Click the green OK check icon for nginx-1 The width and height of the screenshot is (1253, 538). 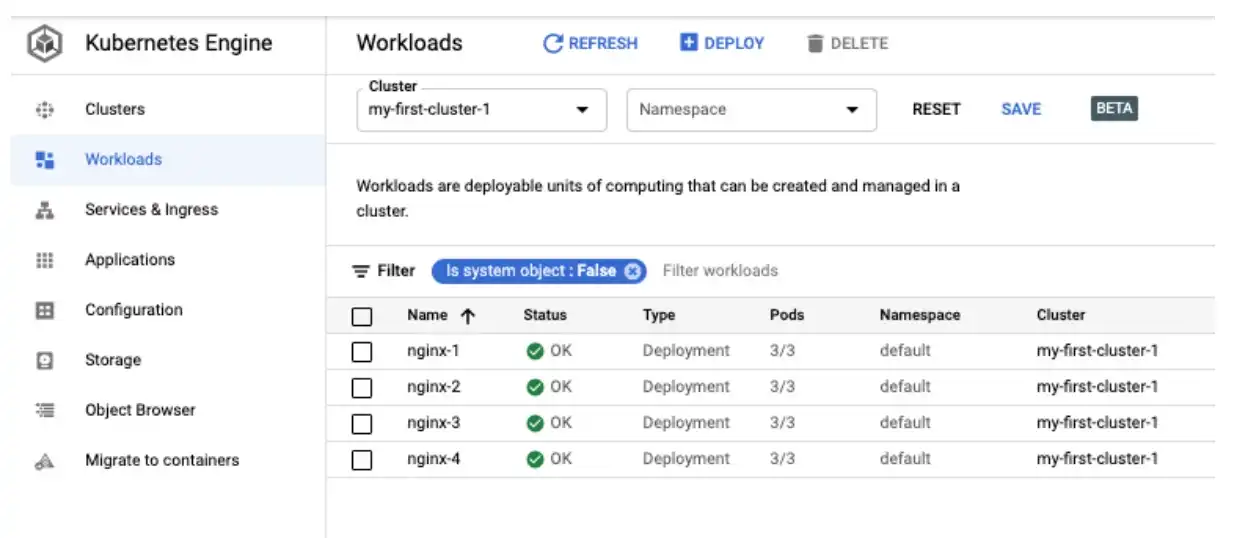click(536, 351)
